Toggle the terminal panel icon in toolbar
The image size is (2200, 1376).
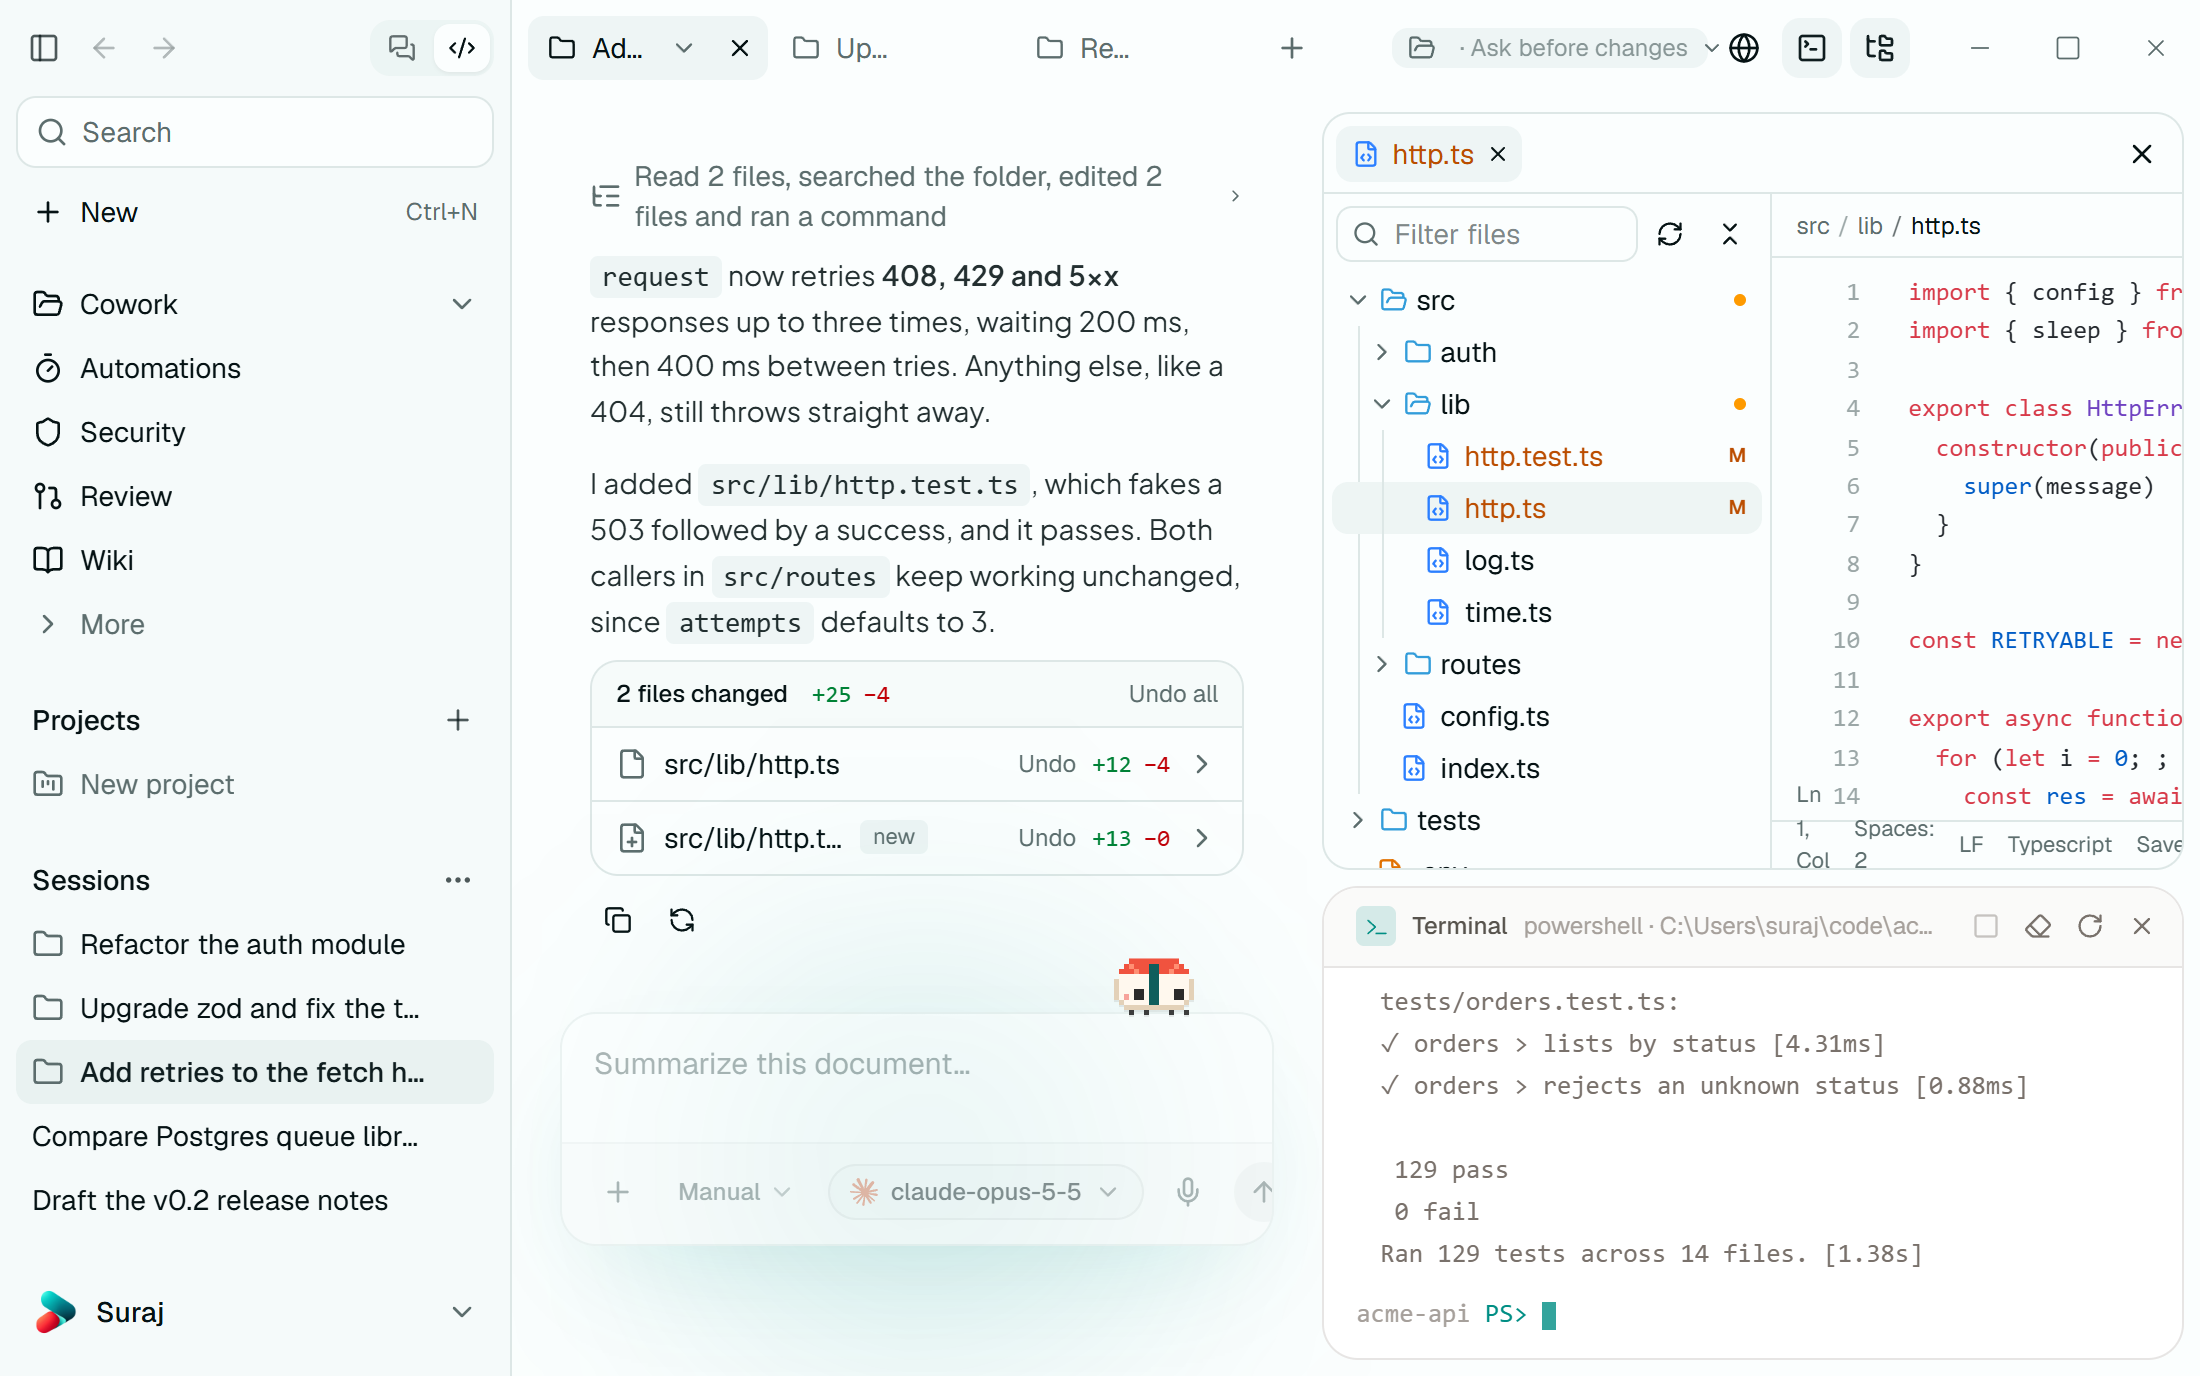pos(1812,48)
